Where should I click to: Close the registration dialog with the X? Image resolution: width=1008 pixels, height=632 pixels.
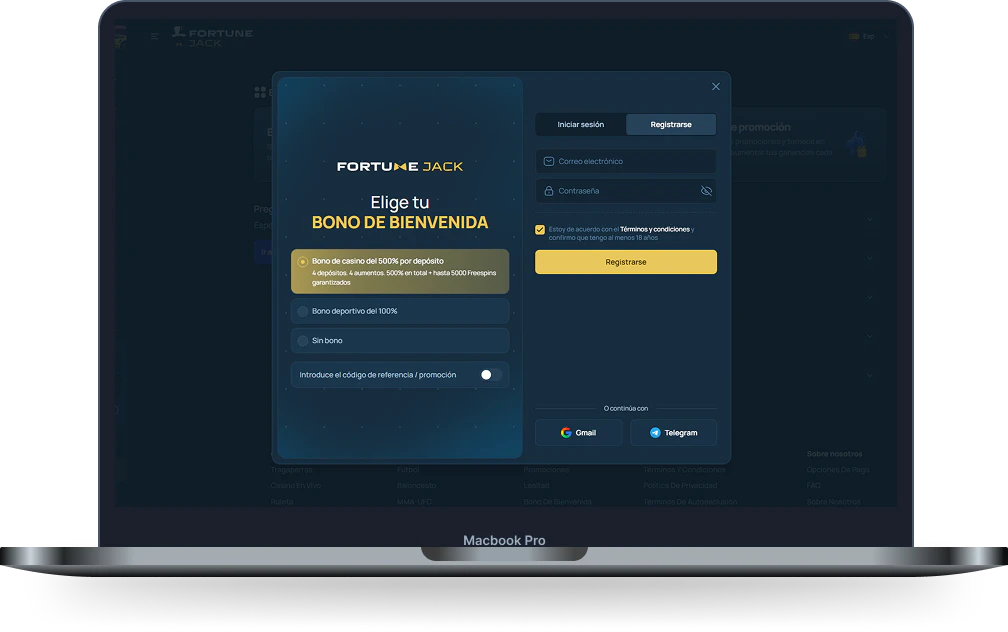click(x=716, y=87)
